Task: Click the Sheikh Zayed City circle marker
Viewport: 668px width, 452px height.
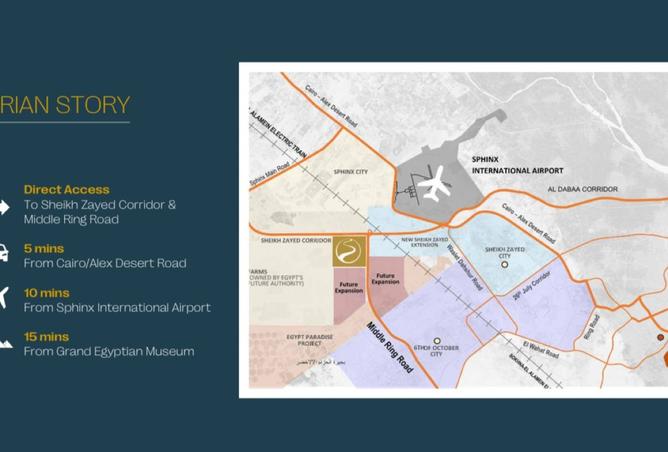Action: tap(505, 265)
